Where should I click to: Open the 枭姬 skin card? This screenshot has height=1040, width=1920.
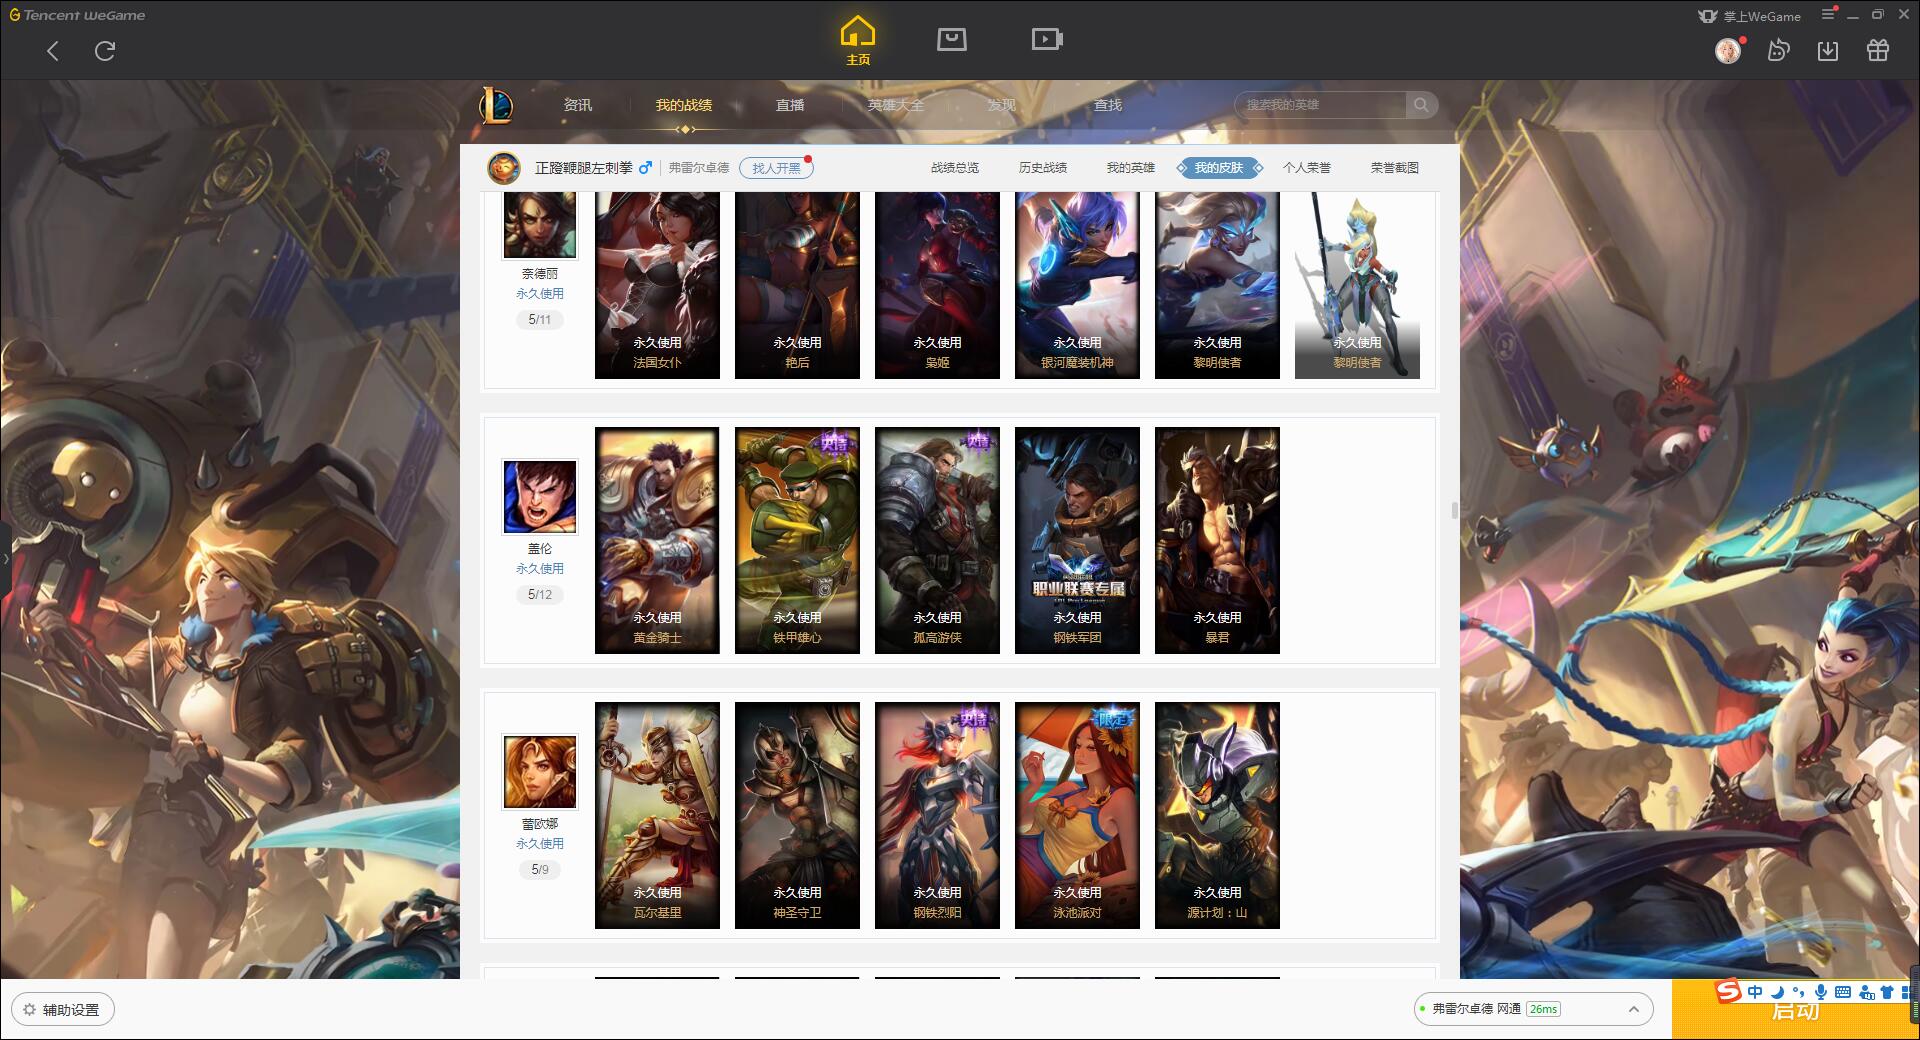click(x=937, y=285)
